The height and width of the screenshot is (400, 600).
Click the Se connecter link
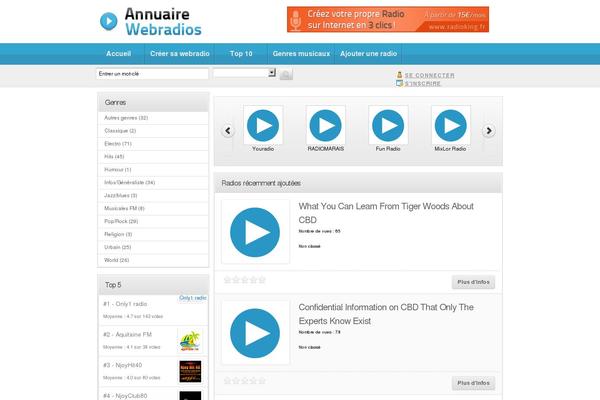tap(430, 75)
